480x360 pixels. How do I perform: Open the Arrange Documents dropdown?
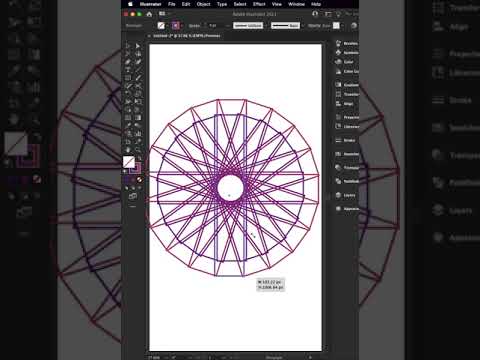coord(164,14)
